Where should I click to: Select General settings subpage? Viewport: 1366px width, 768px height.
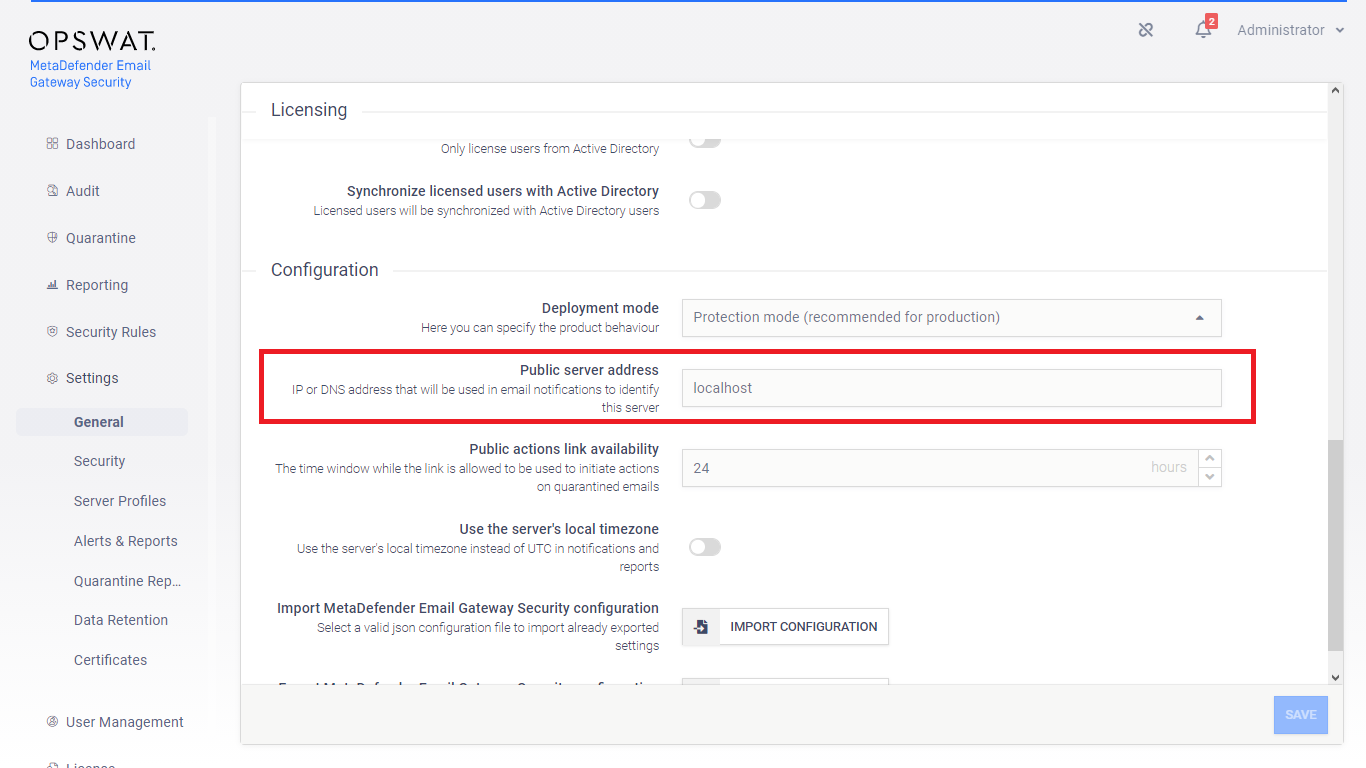(102, 422)
